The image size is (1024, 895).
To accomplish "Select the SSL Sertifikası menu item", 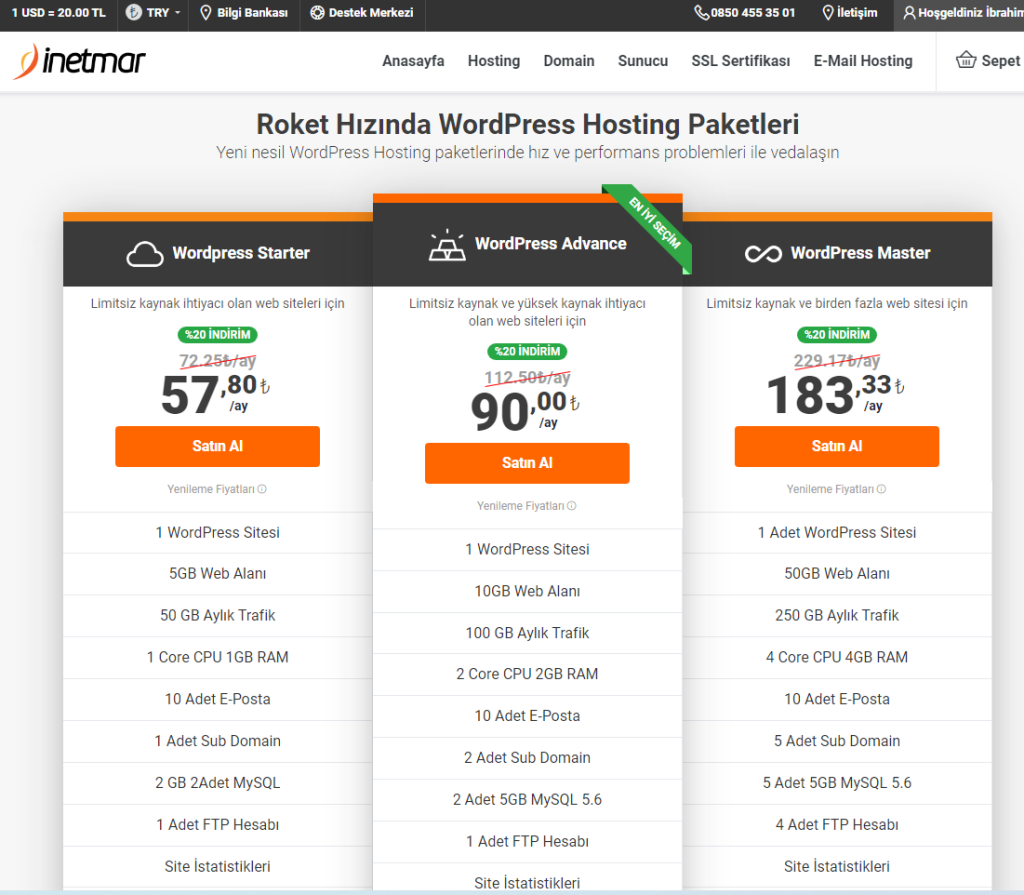I will [x=740, y=61].
